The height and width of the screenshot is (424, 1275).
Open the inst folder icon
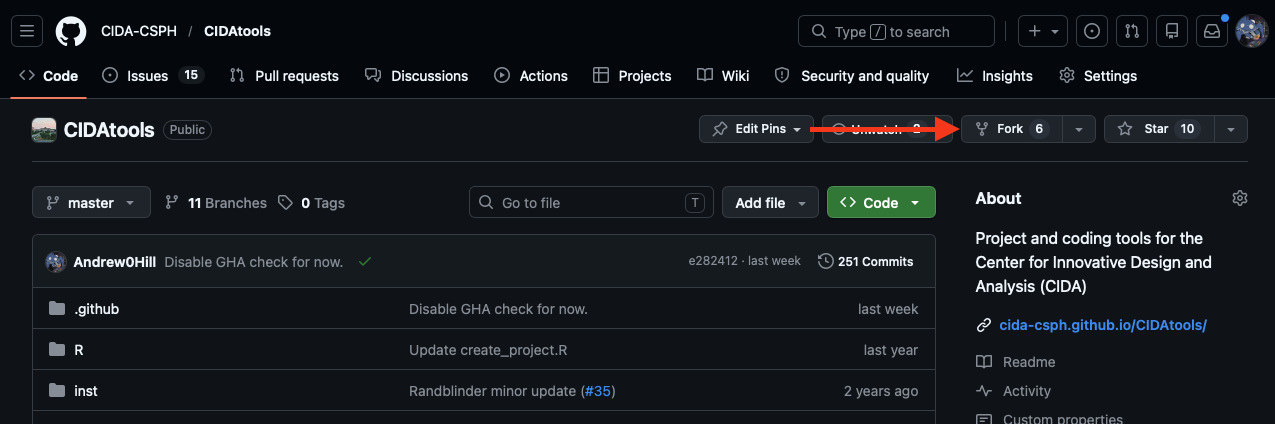point(57,391)
